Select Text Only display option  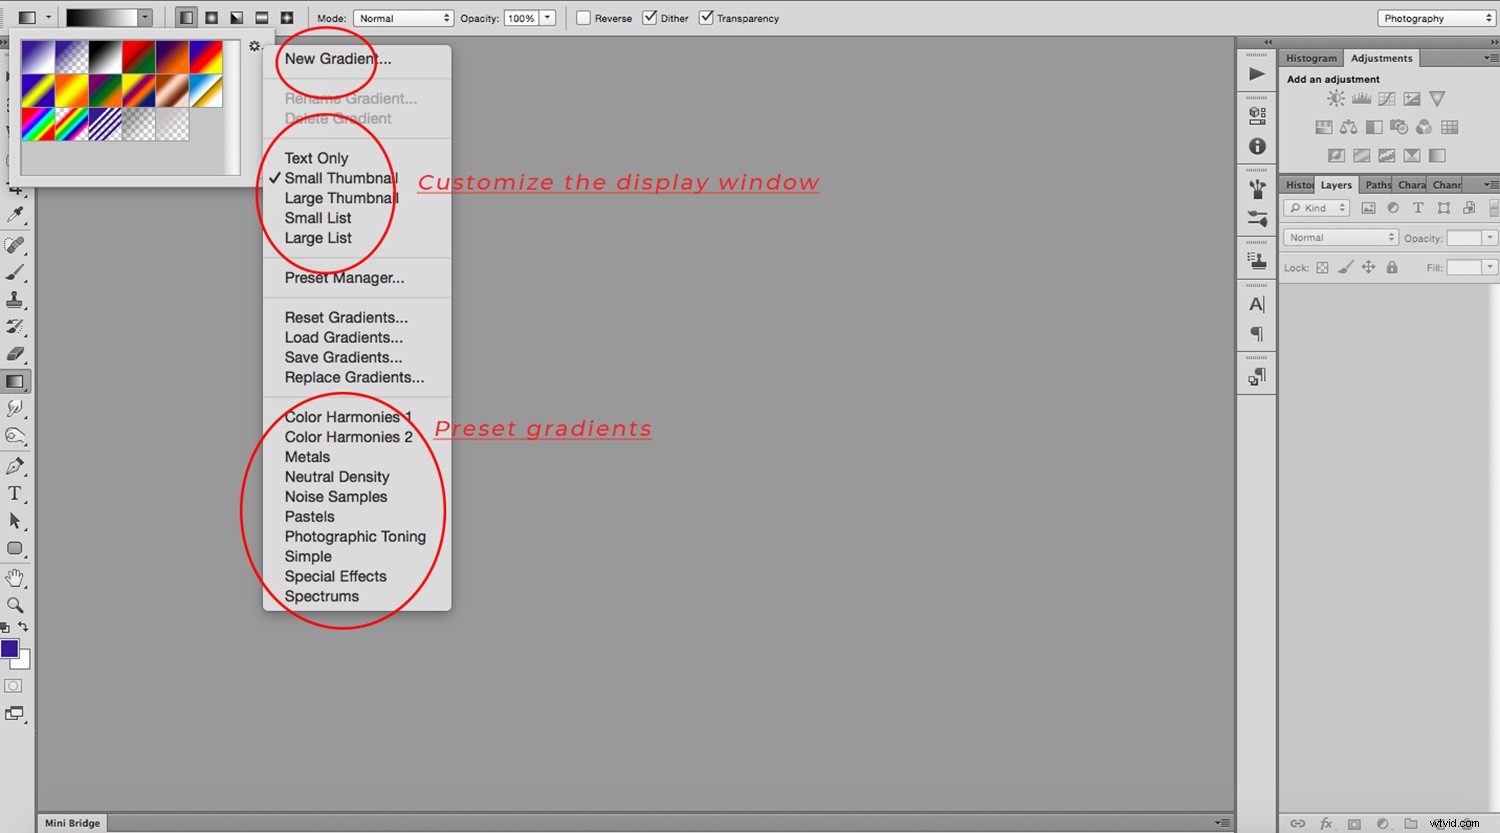click(316, 158)
